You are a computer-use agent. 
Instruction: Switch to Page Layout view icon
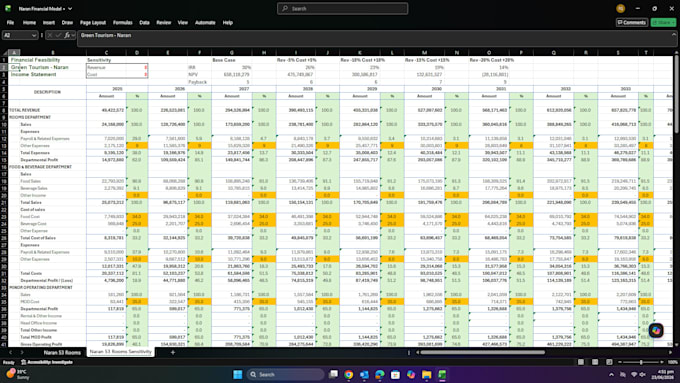(x=595, y=362)
